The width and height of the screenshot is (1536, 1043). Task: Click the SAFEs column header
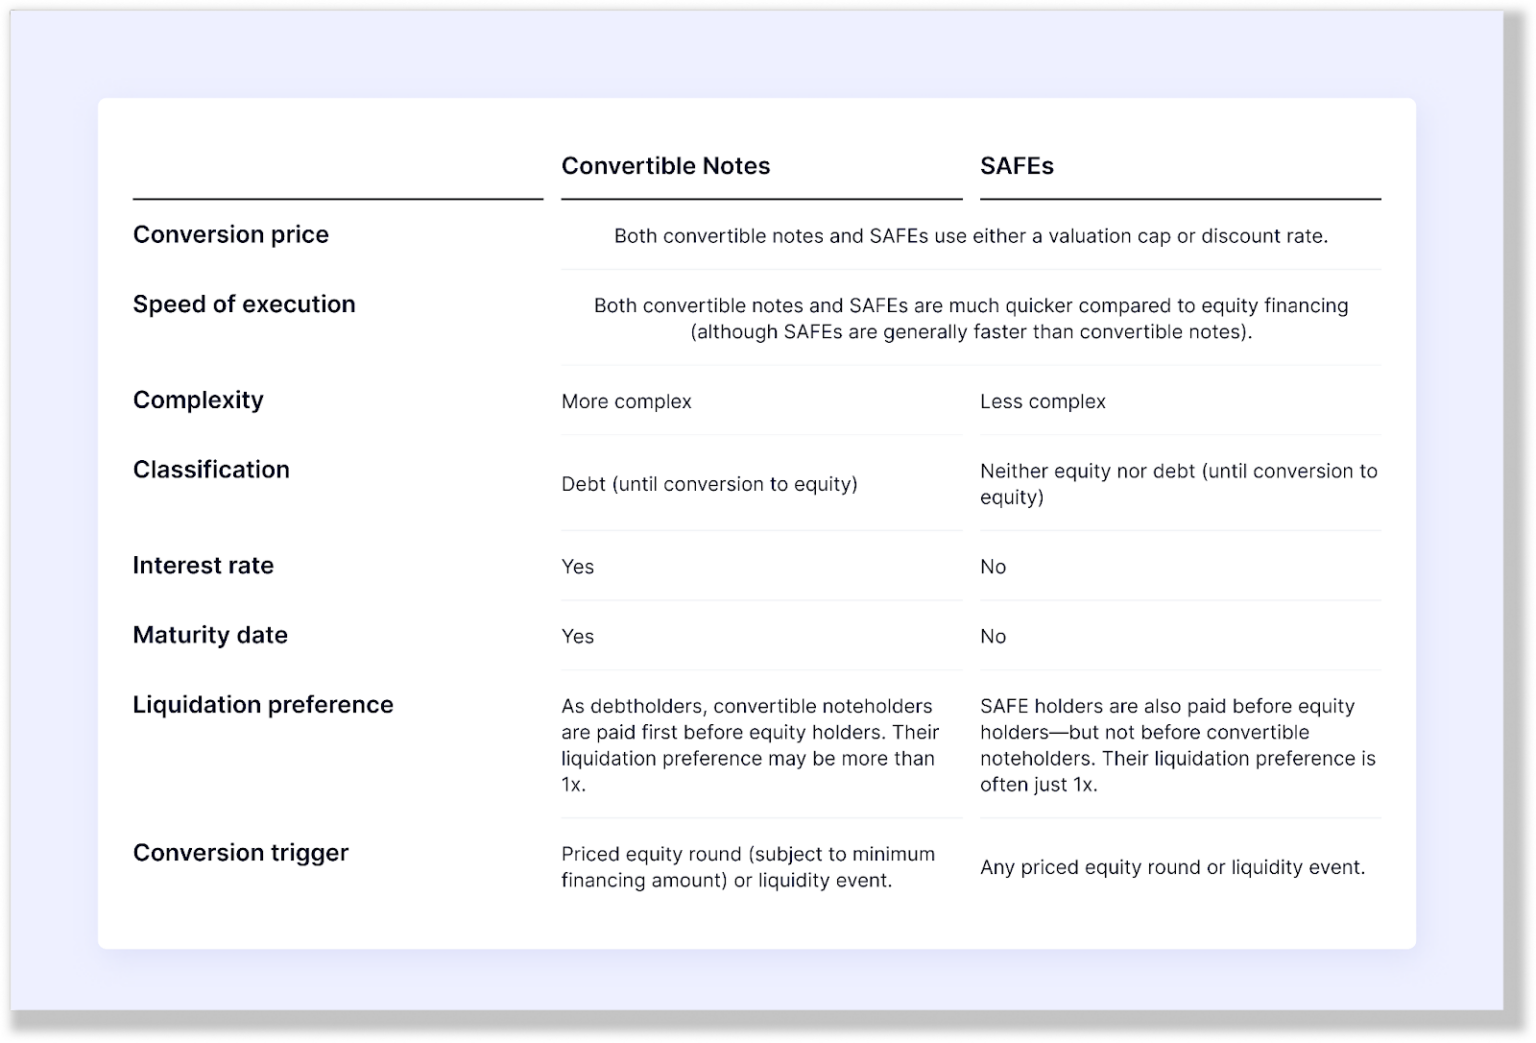1016,166
